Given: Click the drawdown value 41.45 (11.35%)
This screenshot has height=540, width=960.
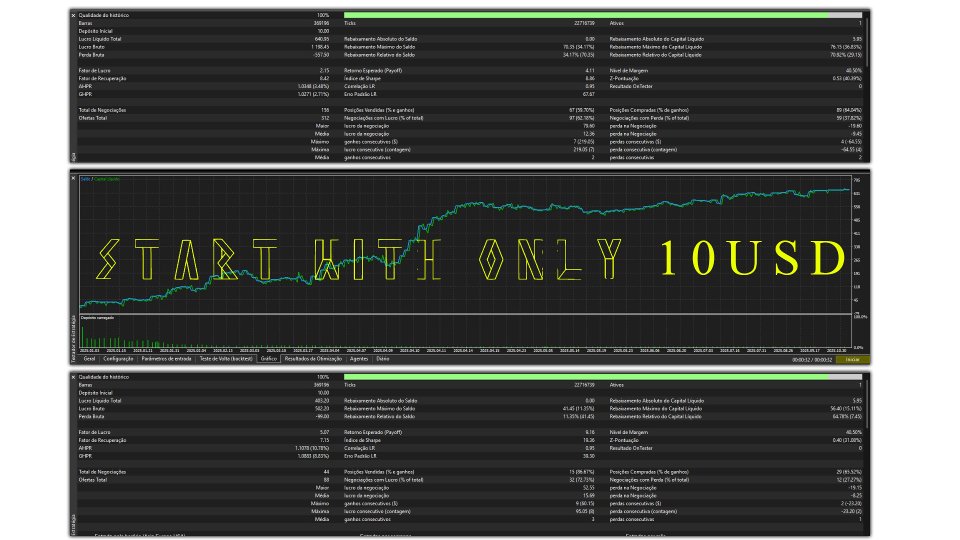Looking at the screenshot, I should click(579, 409).
